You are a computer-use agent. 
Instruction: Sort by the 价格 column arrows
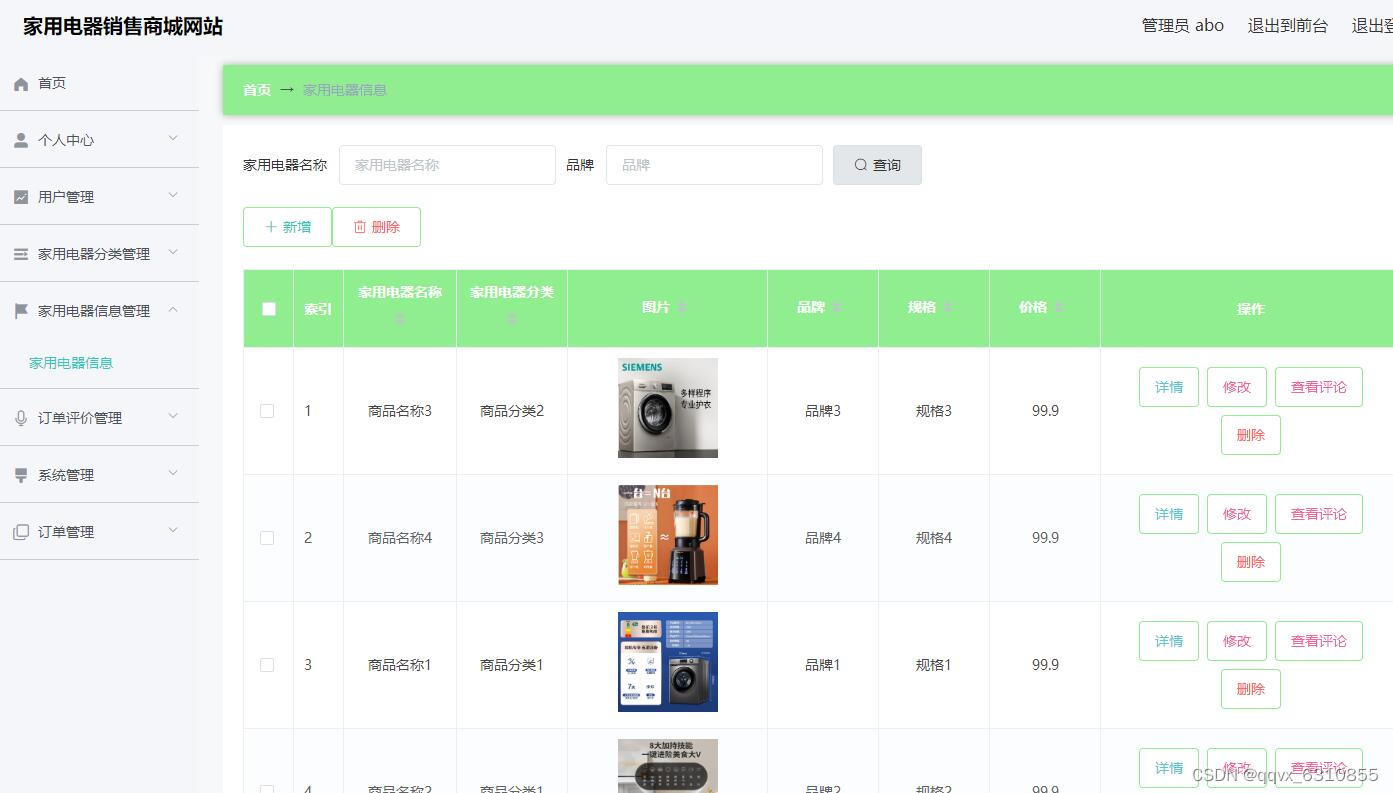pos(1059,307)
